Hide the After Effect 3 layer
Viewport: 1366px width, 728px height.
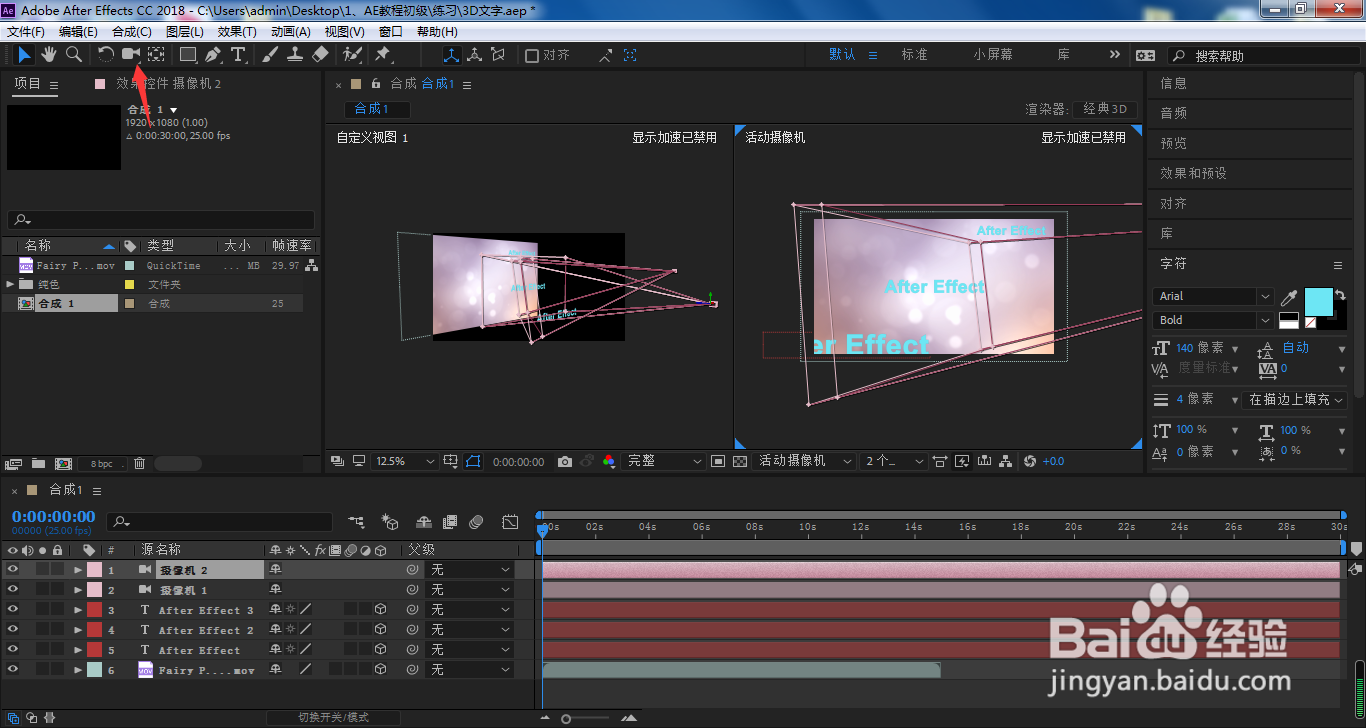coord(13,609)
